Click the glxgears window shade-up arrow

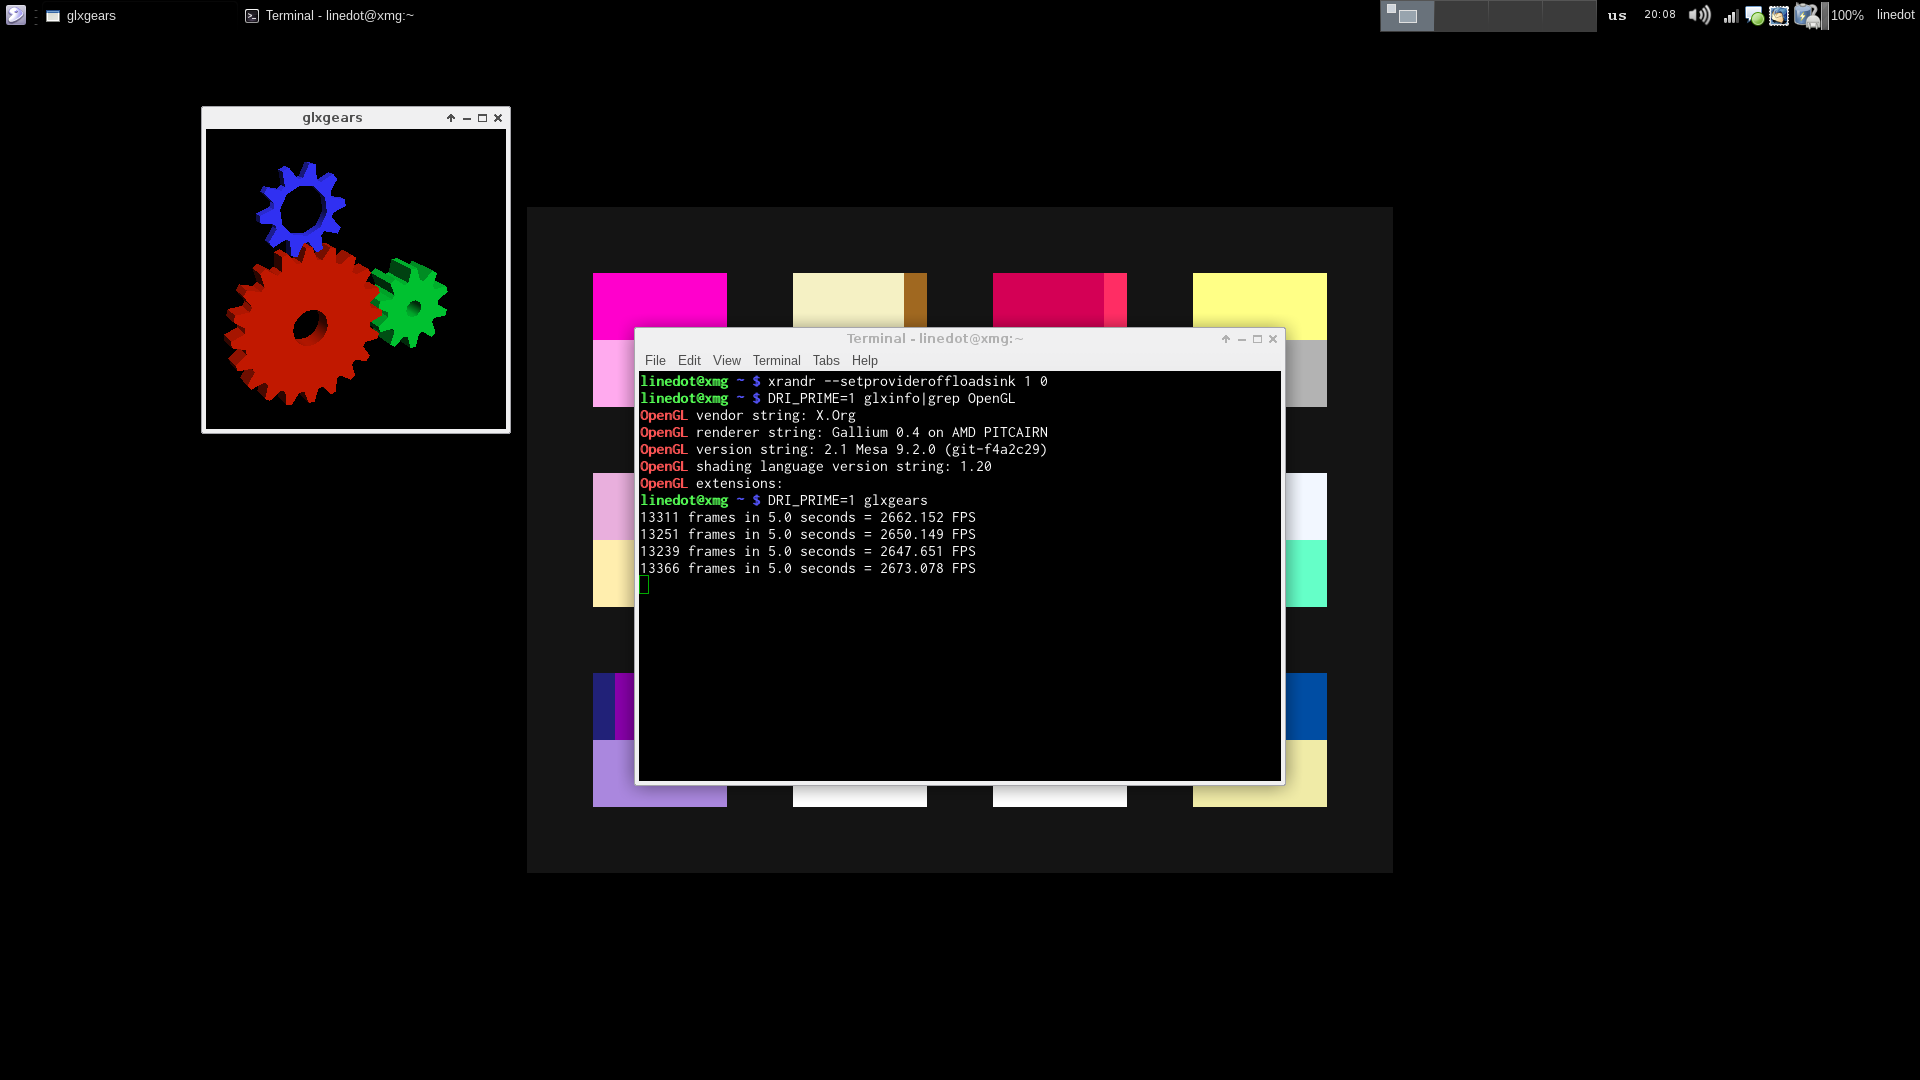[451, 118]
